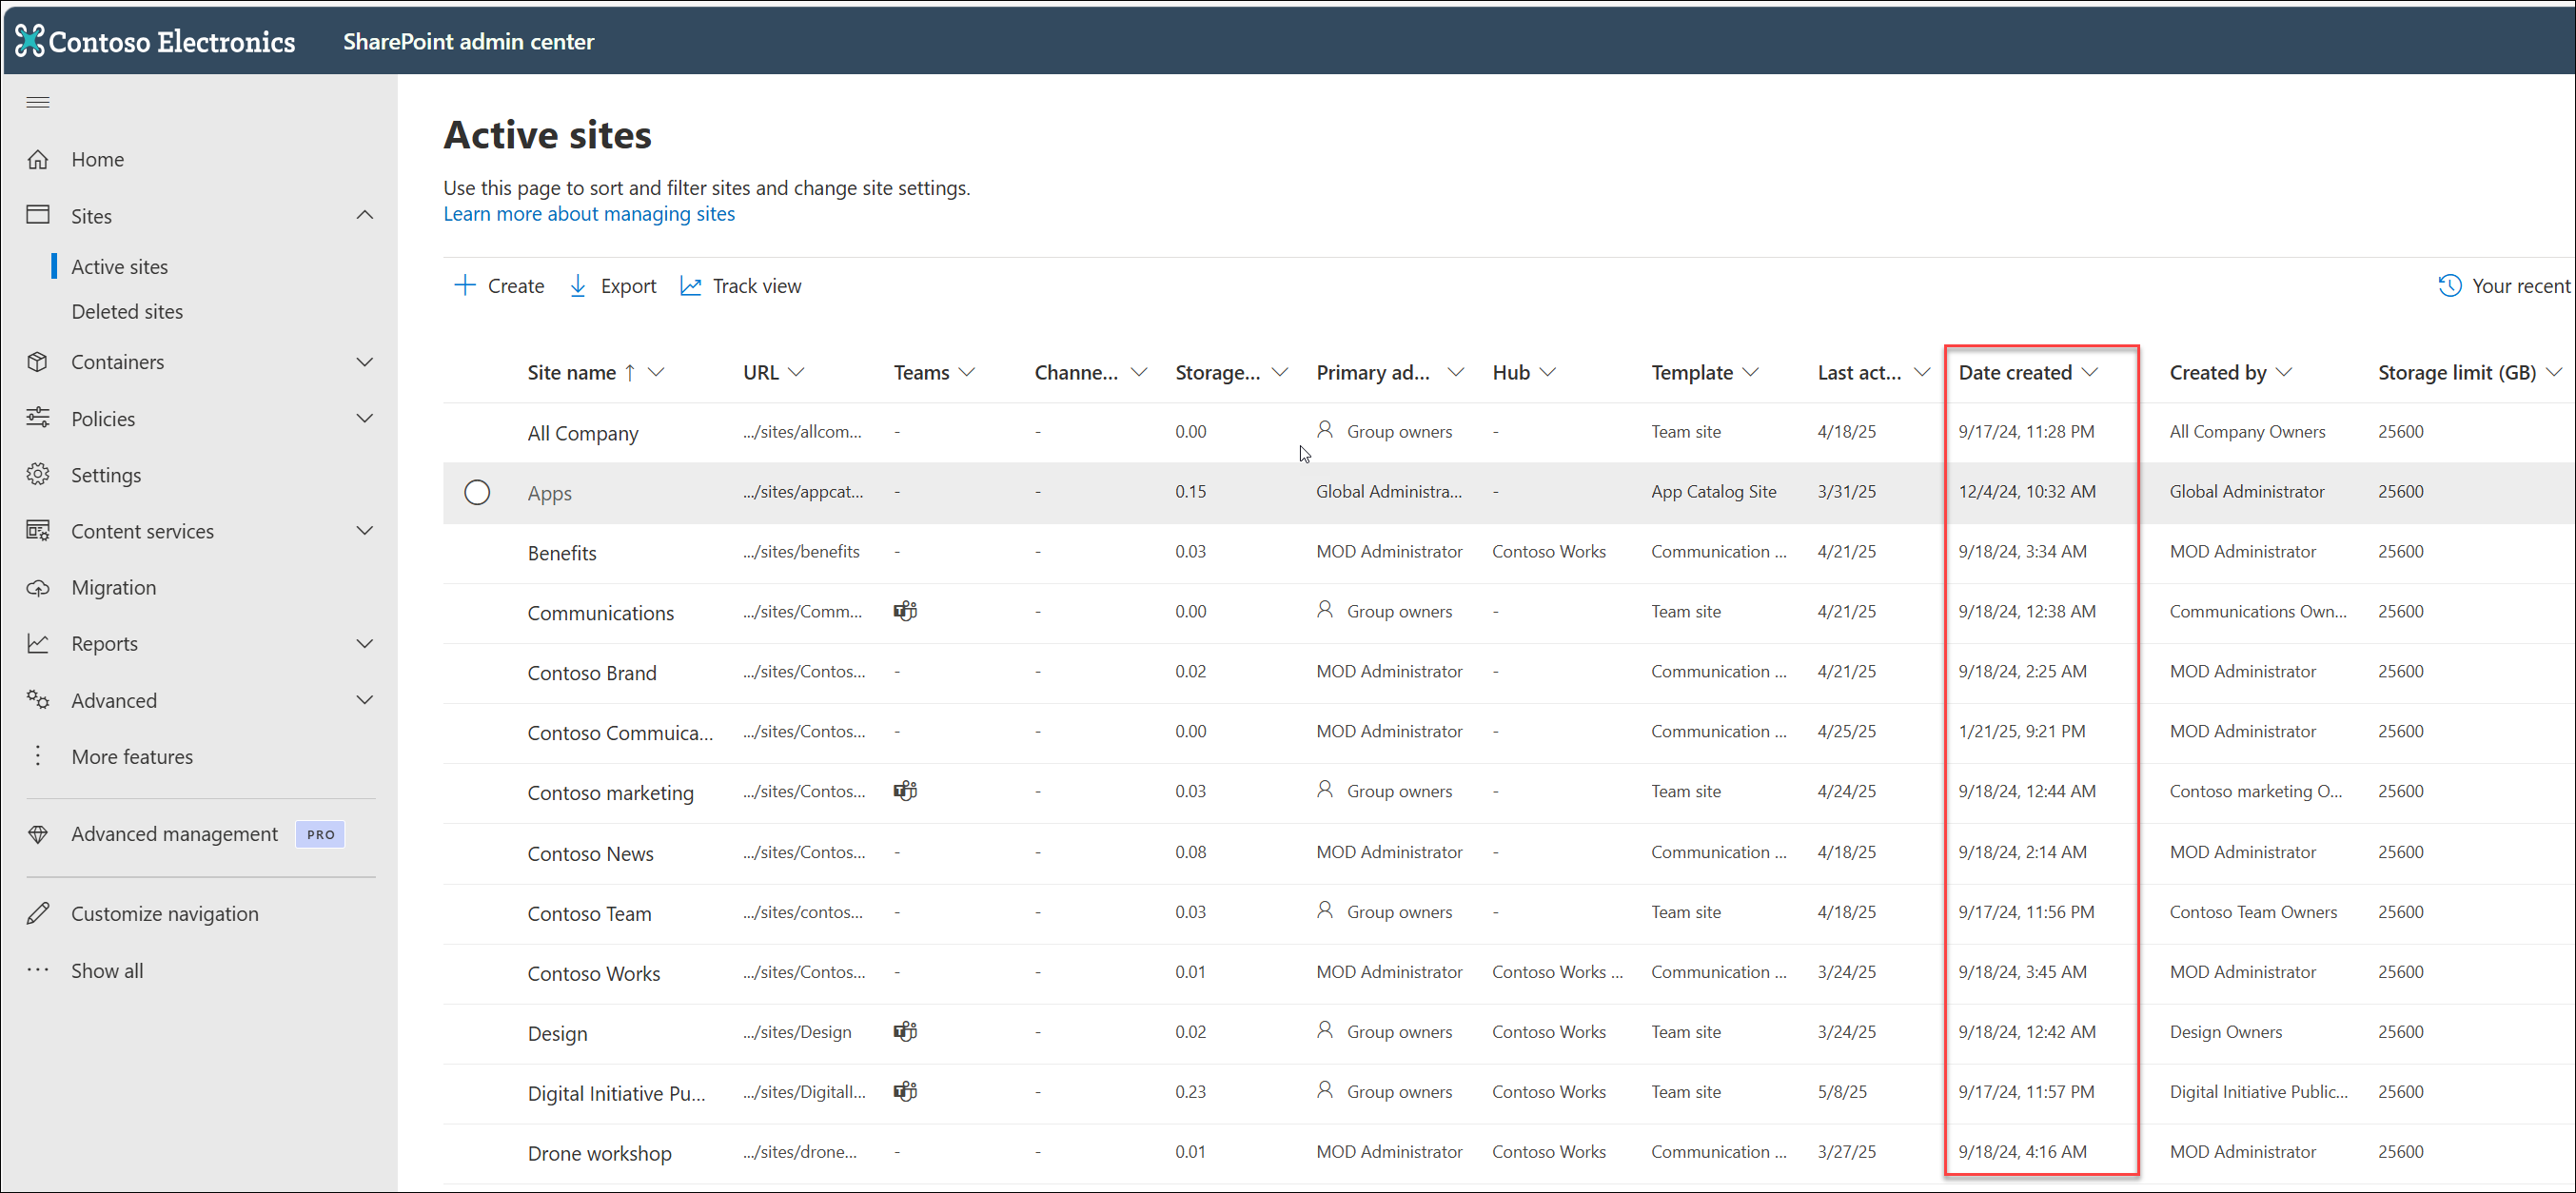The width and height of the screenshot is (2576, 1193).
Task: Click the Drone workshop site name
Action: 600,1153
